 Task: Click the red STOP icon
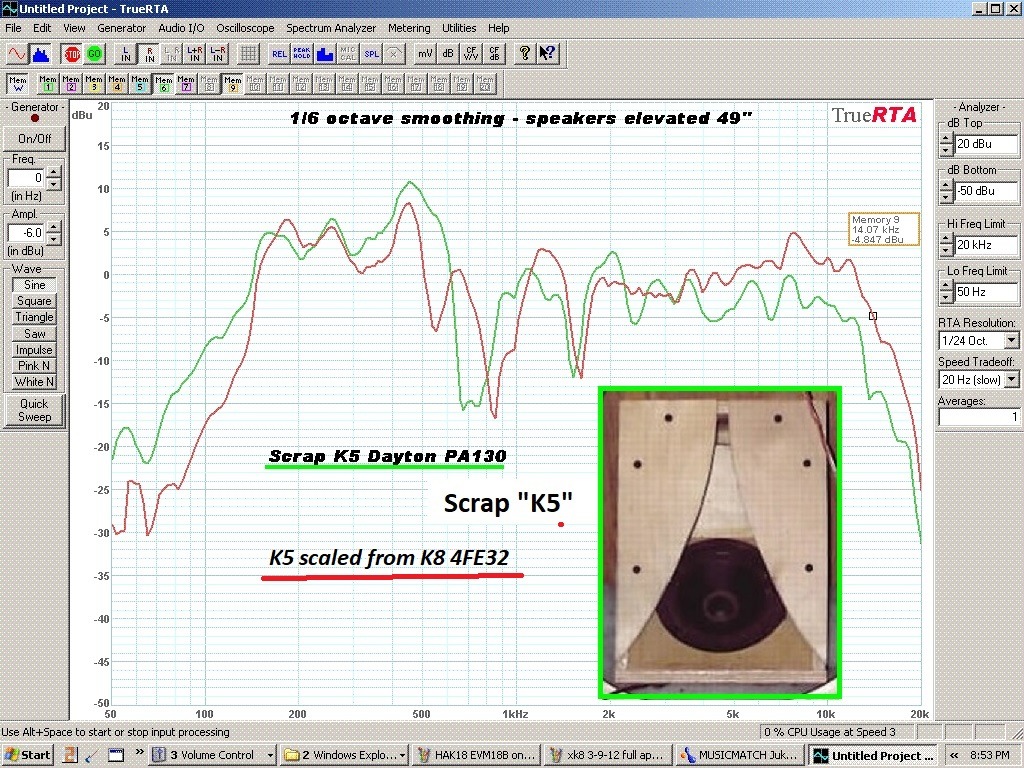pos(72,54)
